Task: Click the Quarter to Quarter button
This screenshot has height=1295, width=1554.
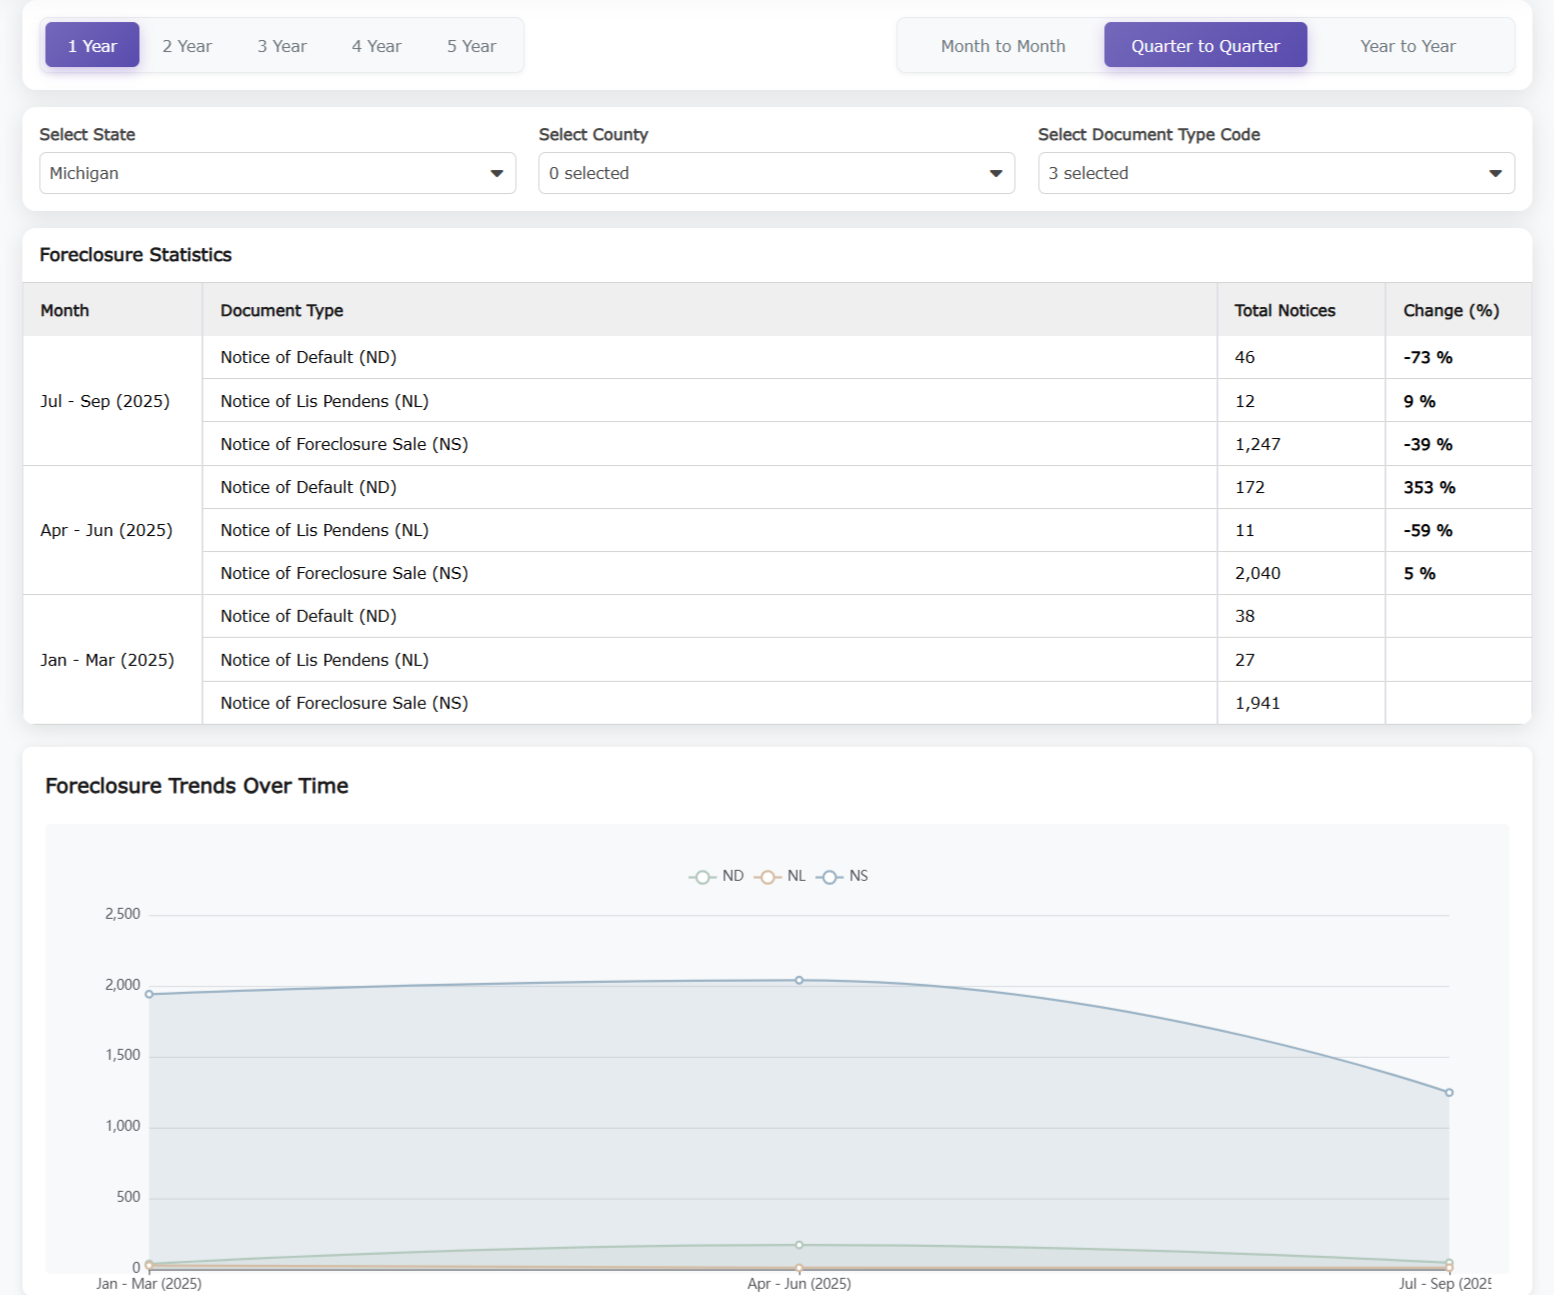Action: (1205, 46)
